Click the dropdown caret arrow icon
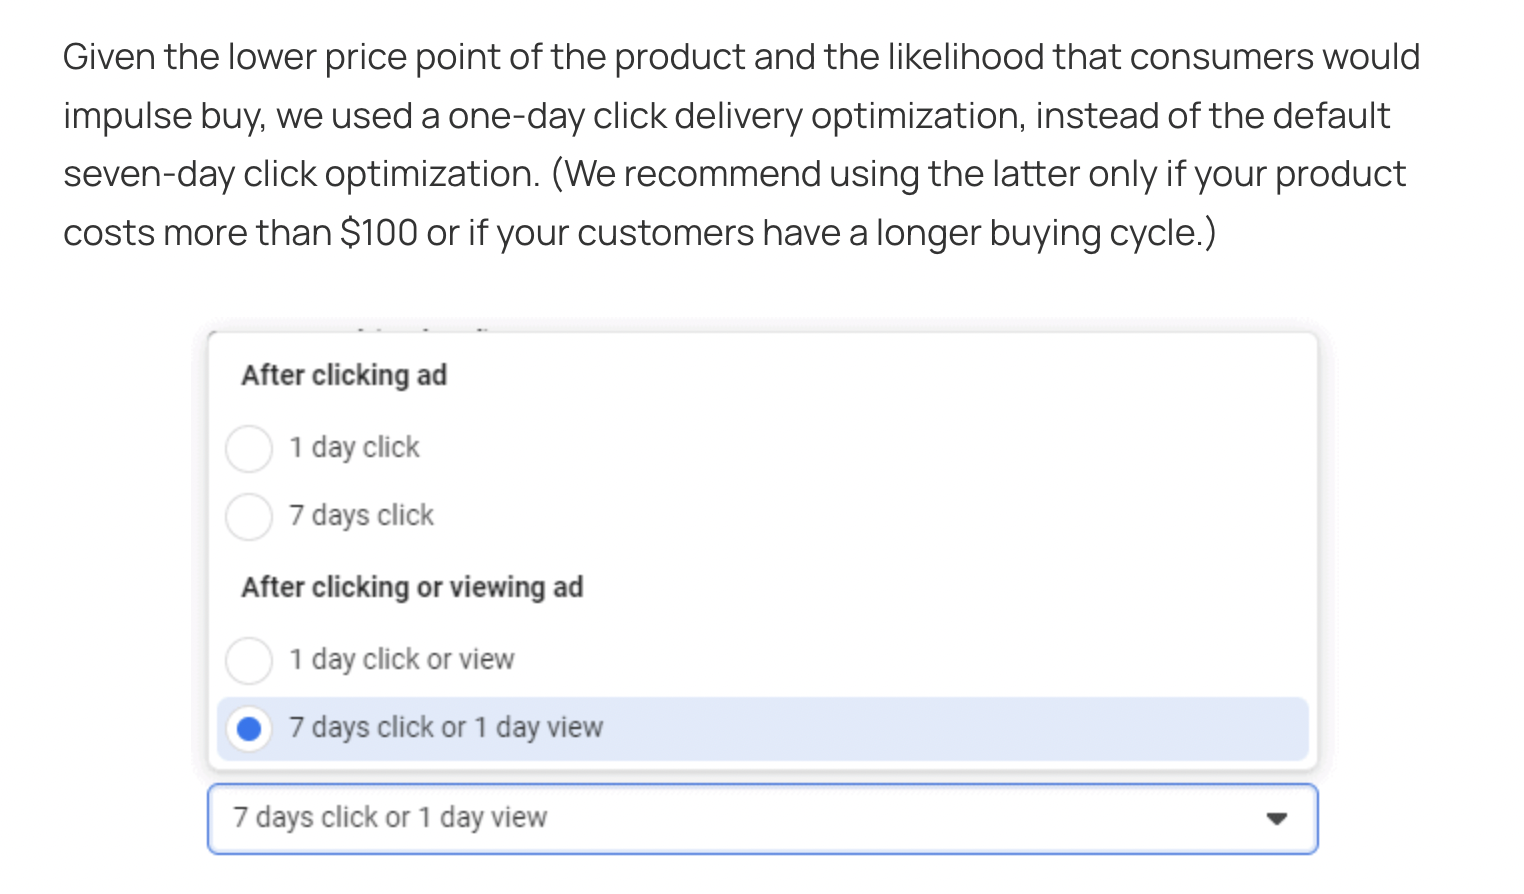 (1276, 818)
